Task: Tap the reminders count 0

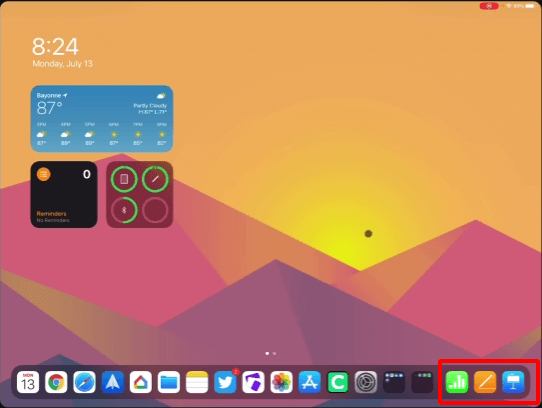Action: [x=87, y=174]
